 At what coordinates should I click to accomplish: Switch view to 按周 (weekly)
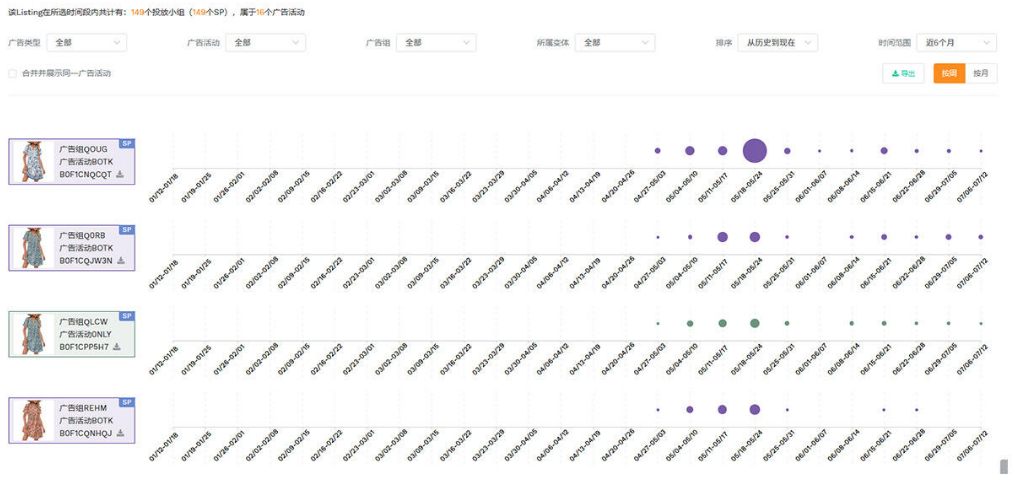point(949,73)
